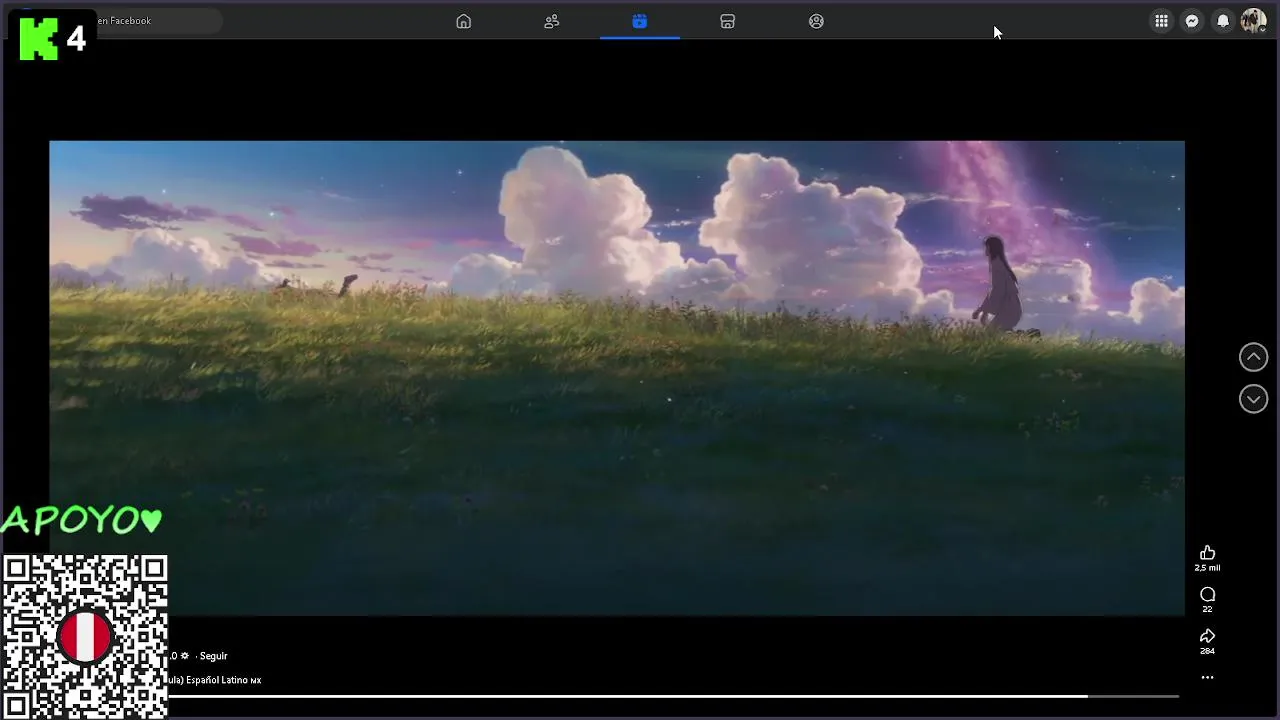This screenshot has height=720, width=1280.
Task: Open the Friends tab
Action: [551, 21]
